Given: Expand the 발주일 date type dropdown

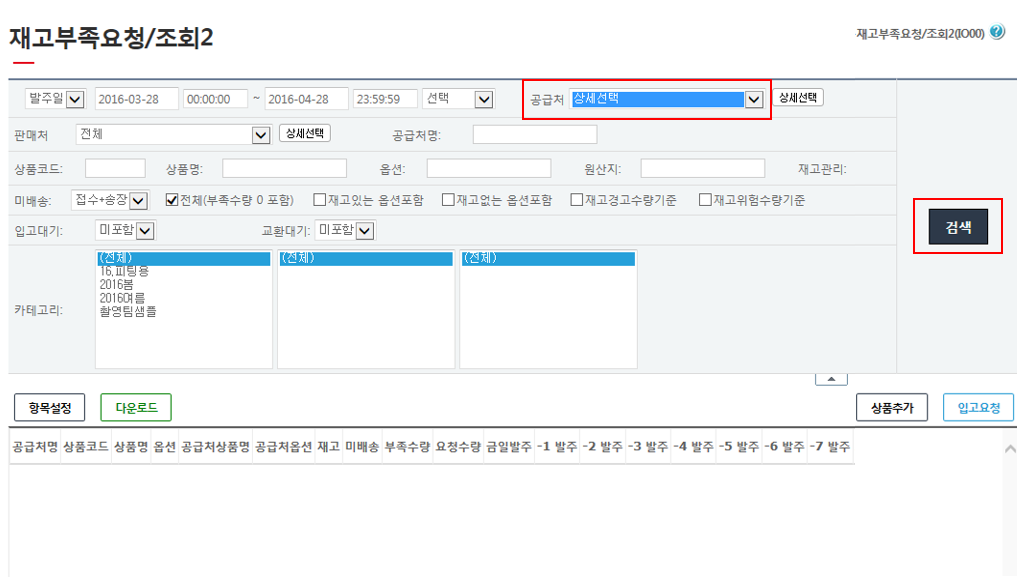Looking at the screenshot, I should click(76, 99).
